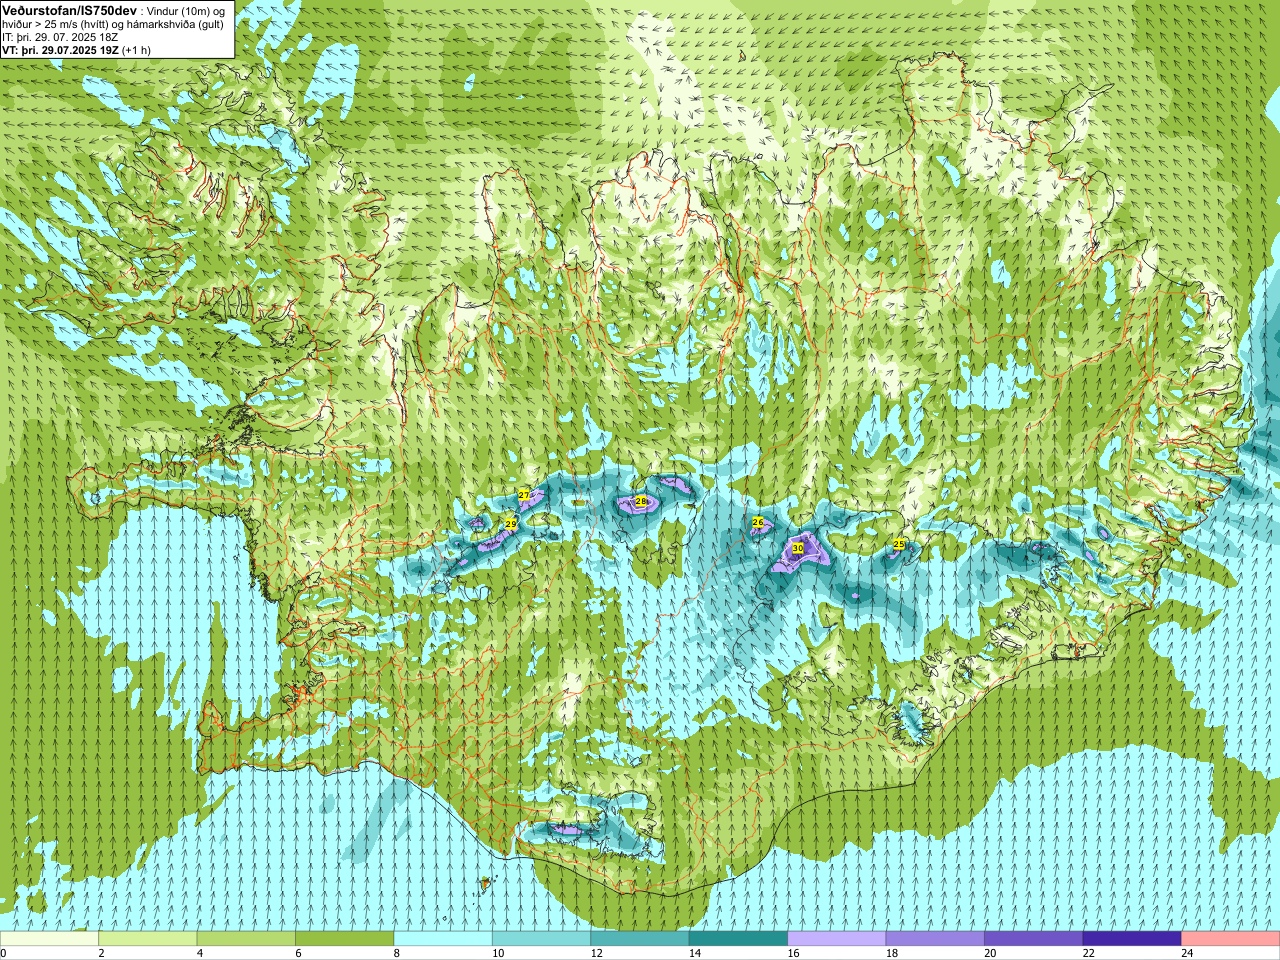This screenshot has width=1280, height=960.
Task: Click the legend tick label '6'
Action: (x=299, y=953)
